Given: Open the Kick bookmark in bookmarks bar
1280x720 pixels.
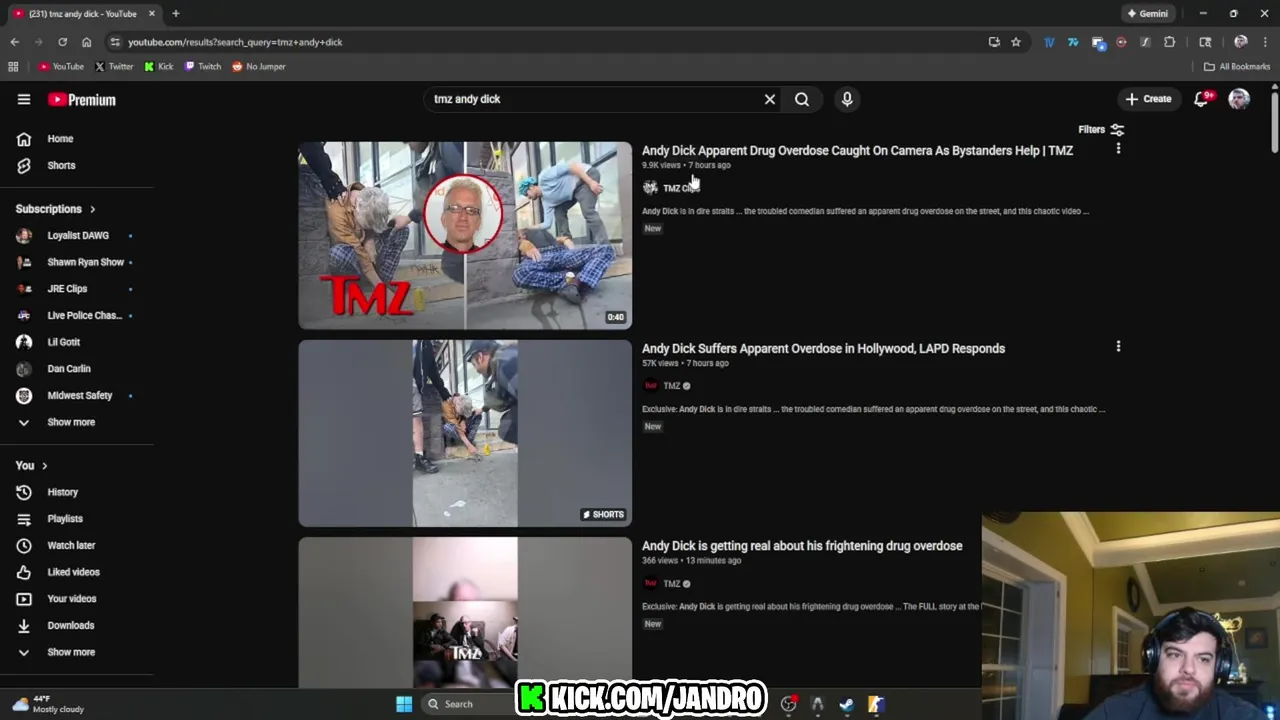Looking at the screenshot, I should point(159,67).
